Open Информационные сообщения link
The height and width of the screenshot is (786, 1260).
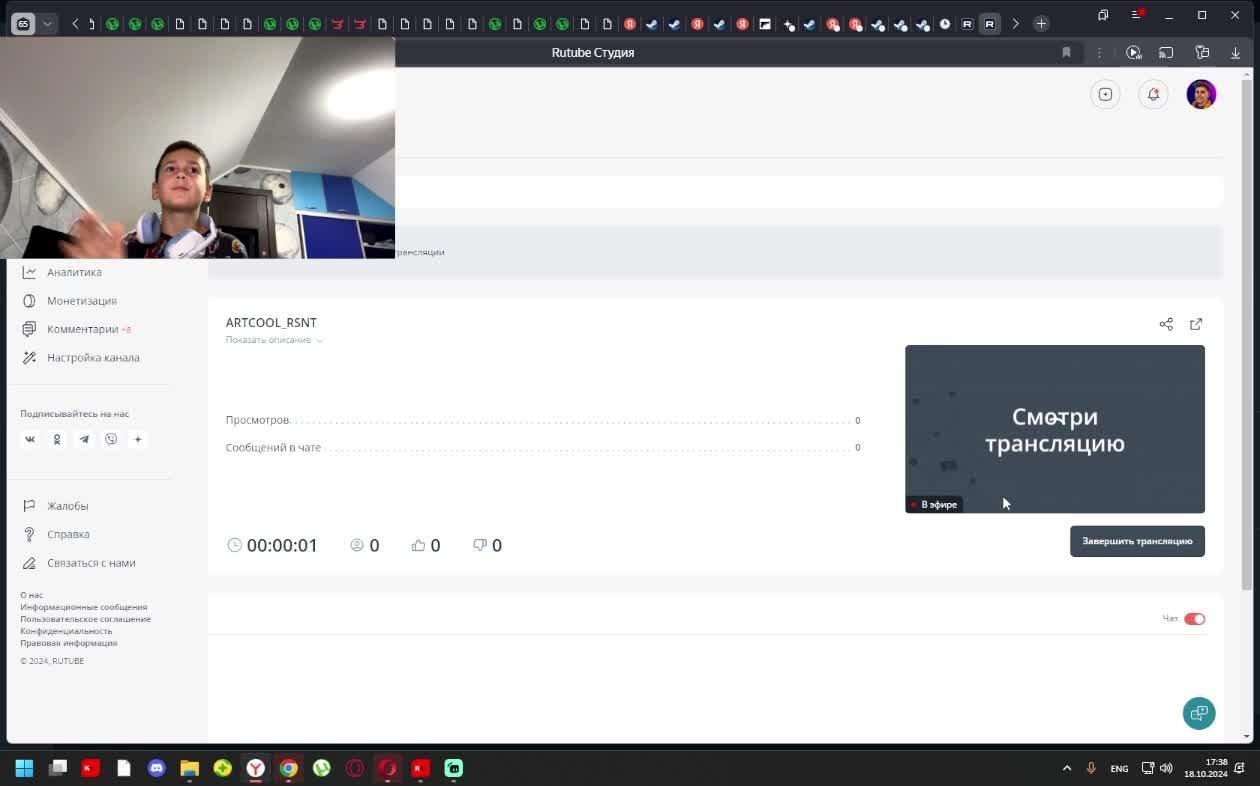(84, 607)
